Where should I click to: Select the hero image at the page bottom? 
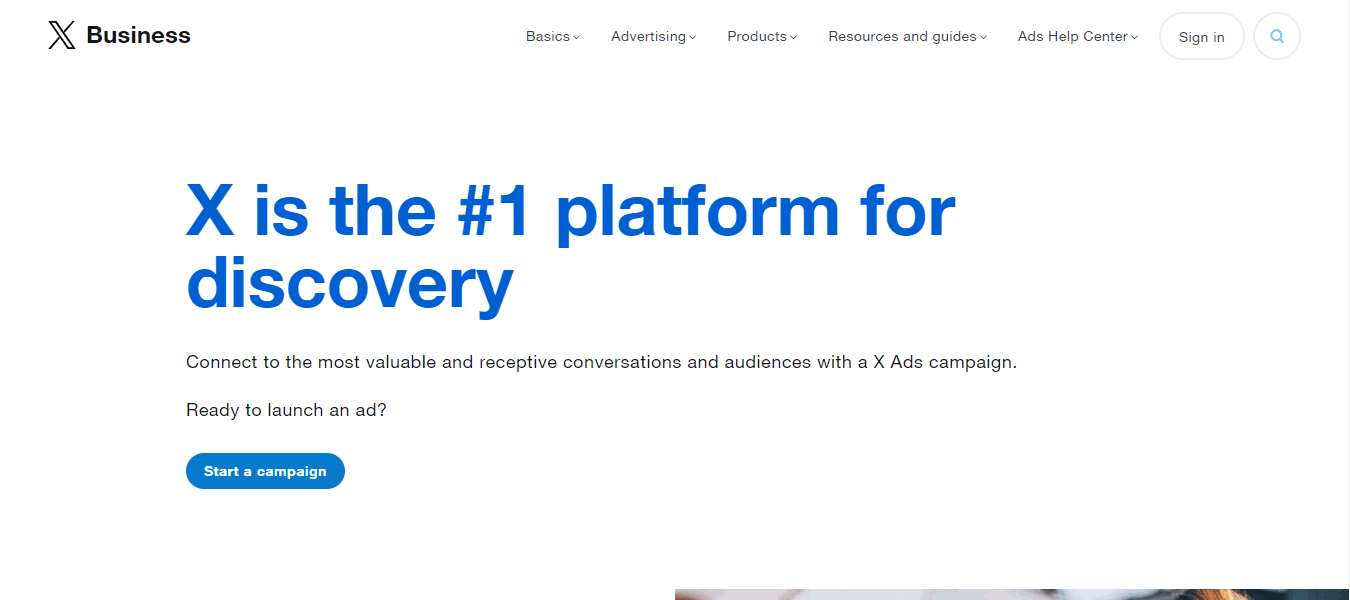point(1010,594)
